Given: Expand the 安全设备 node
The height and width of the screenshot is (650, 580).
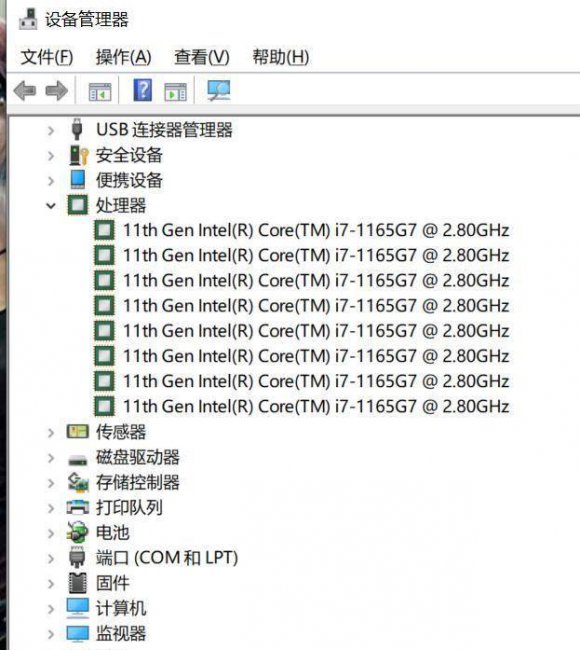Looking at the screenshot, I should pos(51,156).
